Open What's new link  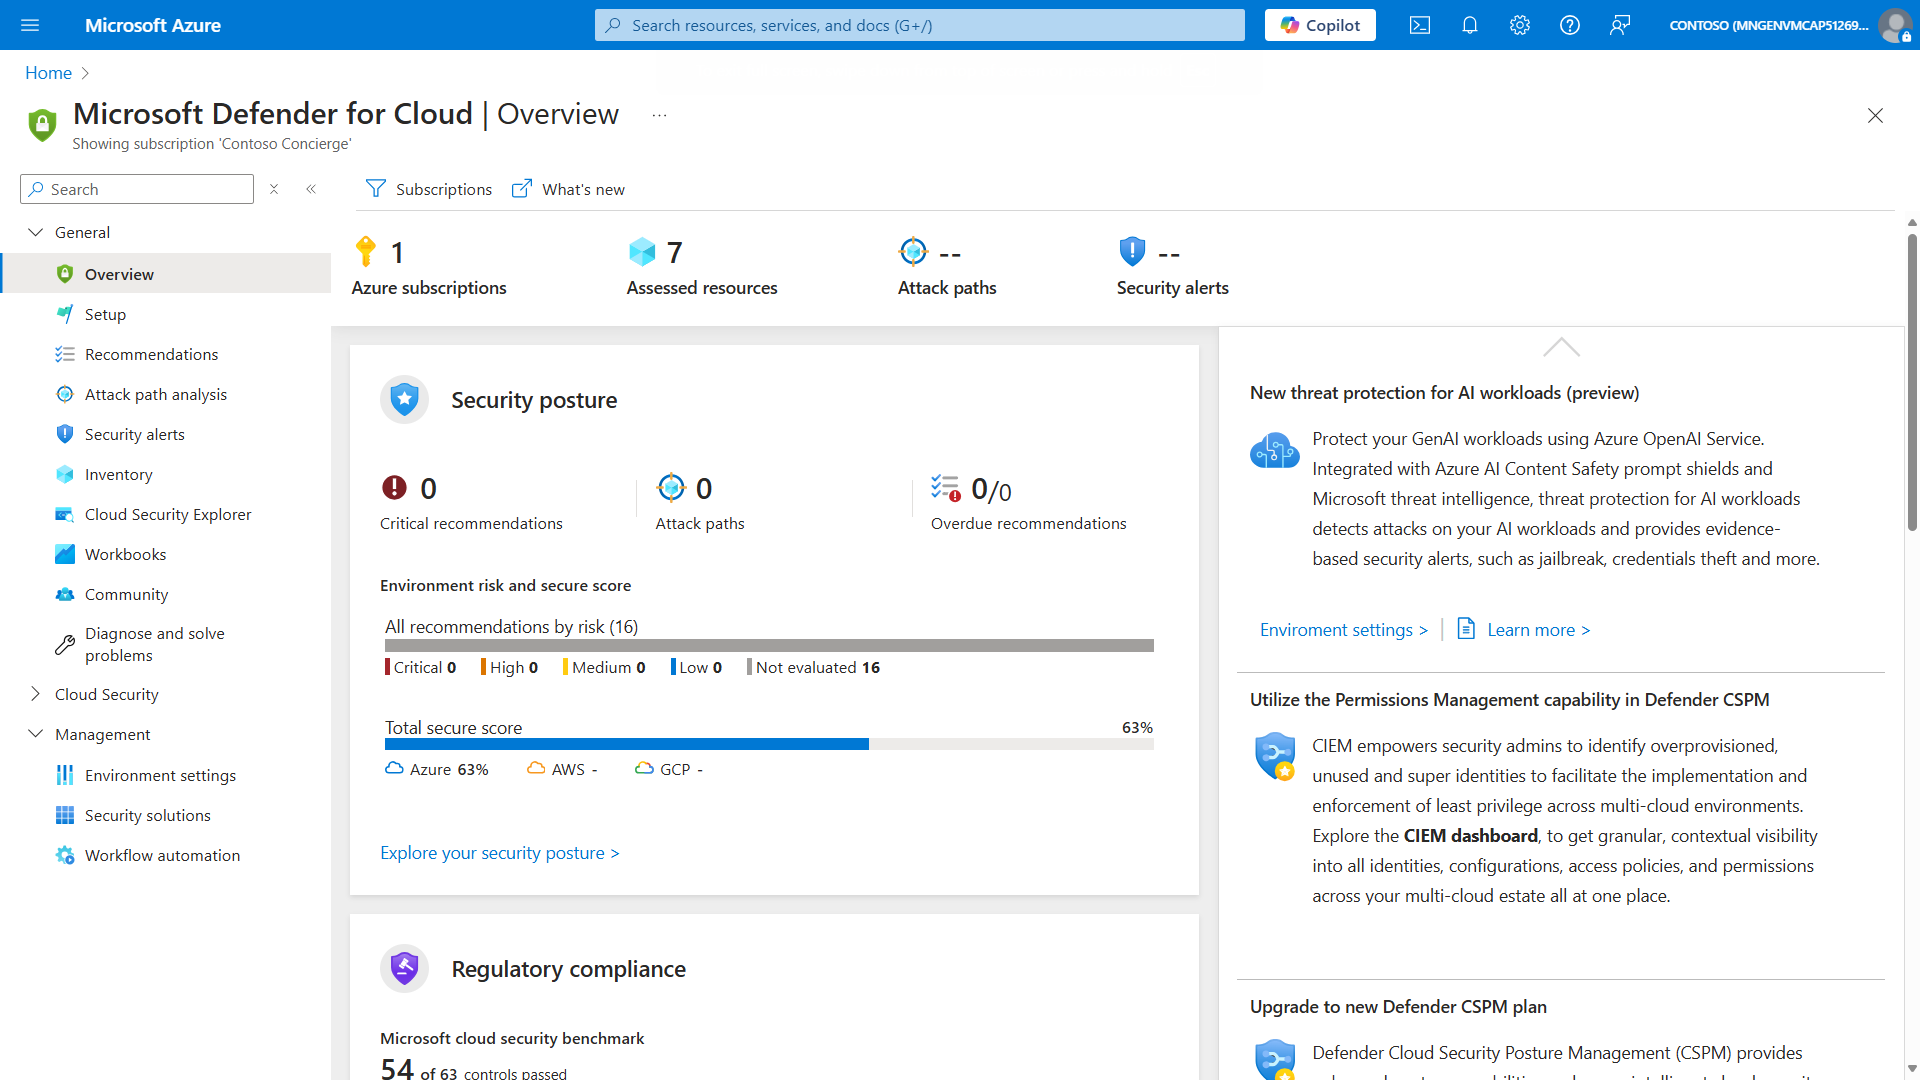pos(568,189)
